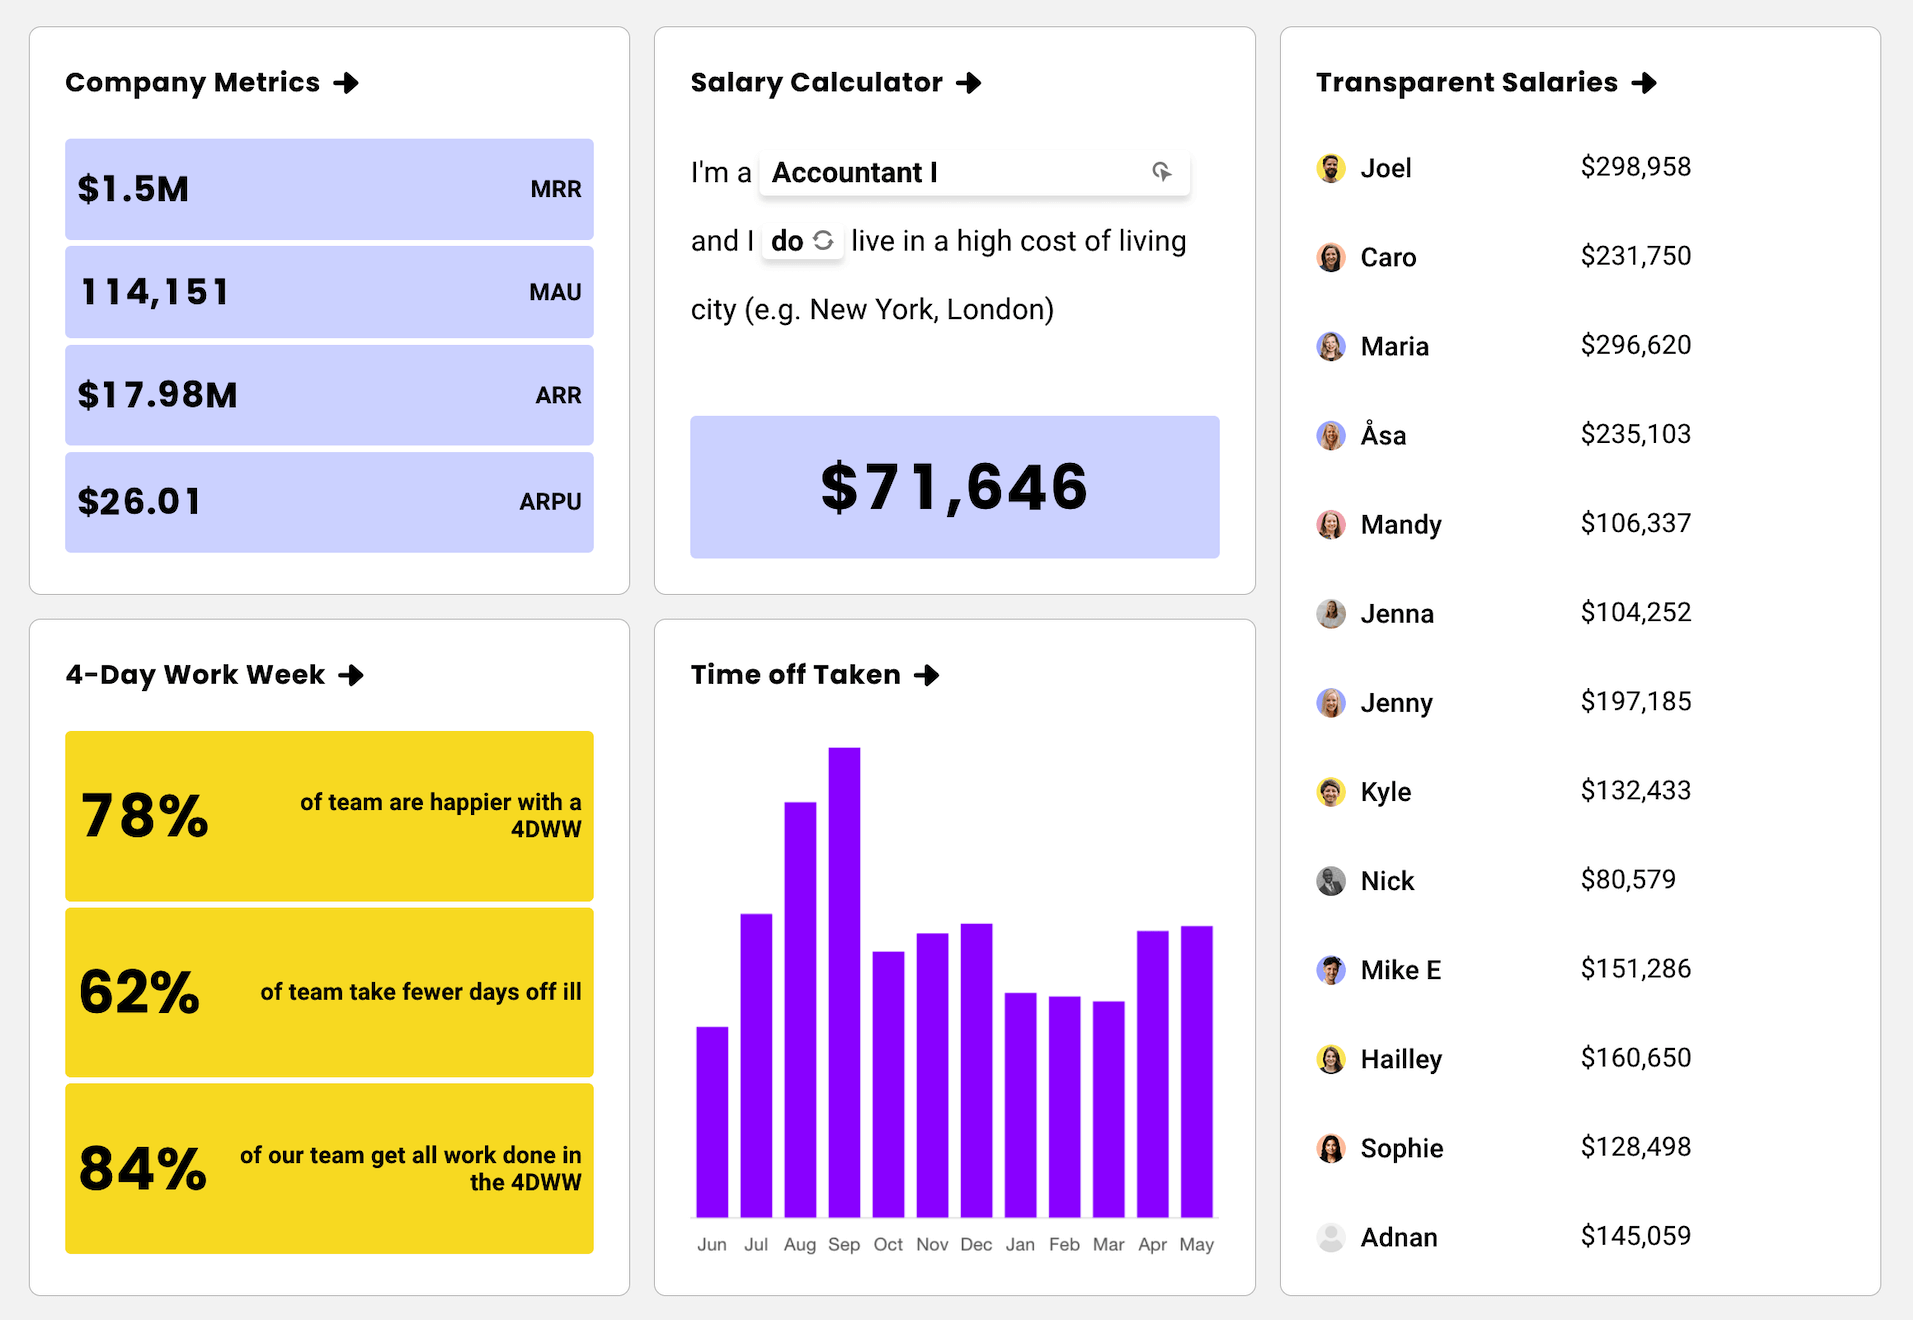The width and height of the screenshot is (1913, 1320).
Task: Click the cursor-pick icon in the job field
Action: 1163,172
